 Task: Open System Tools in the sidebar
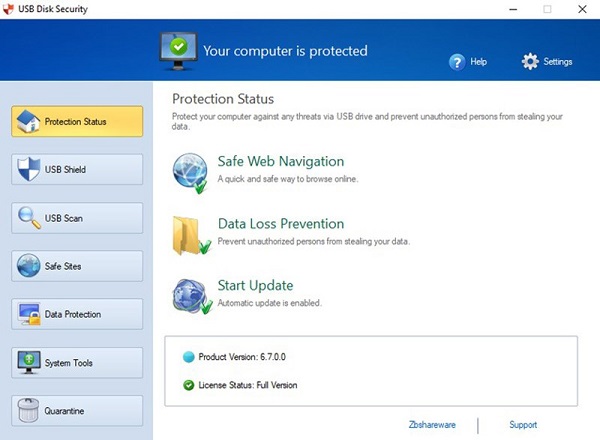point(77,363)
